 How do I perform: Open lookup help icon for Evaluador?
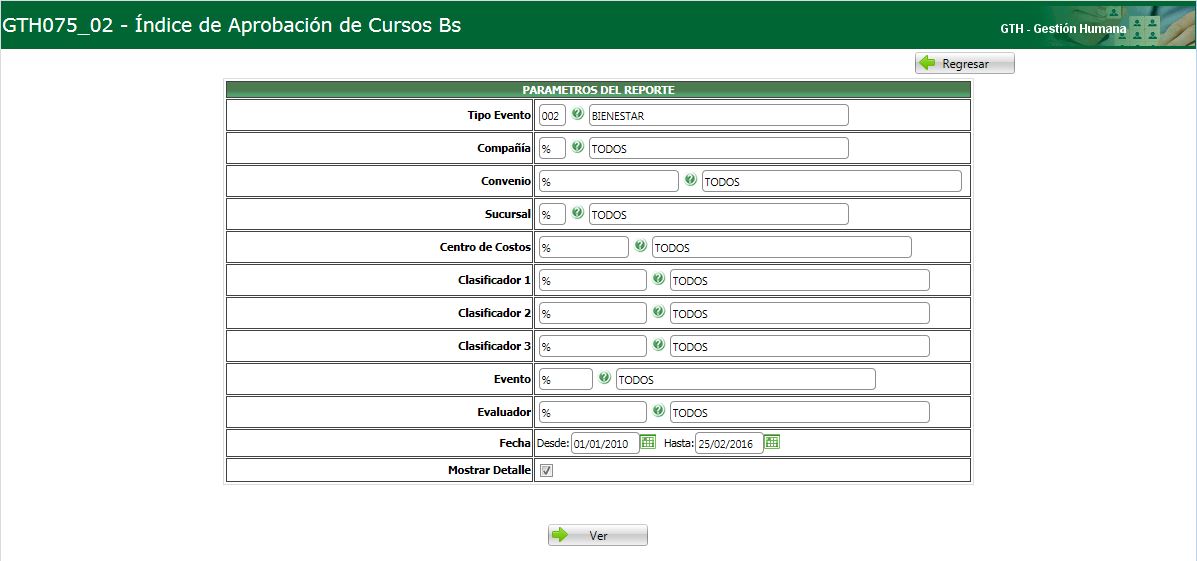[x=658, y=410]
